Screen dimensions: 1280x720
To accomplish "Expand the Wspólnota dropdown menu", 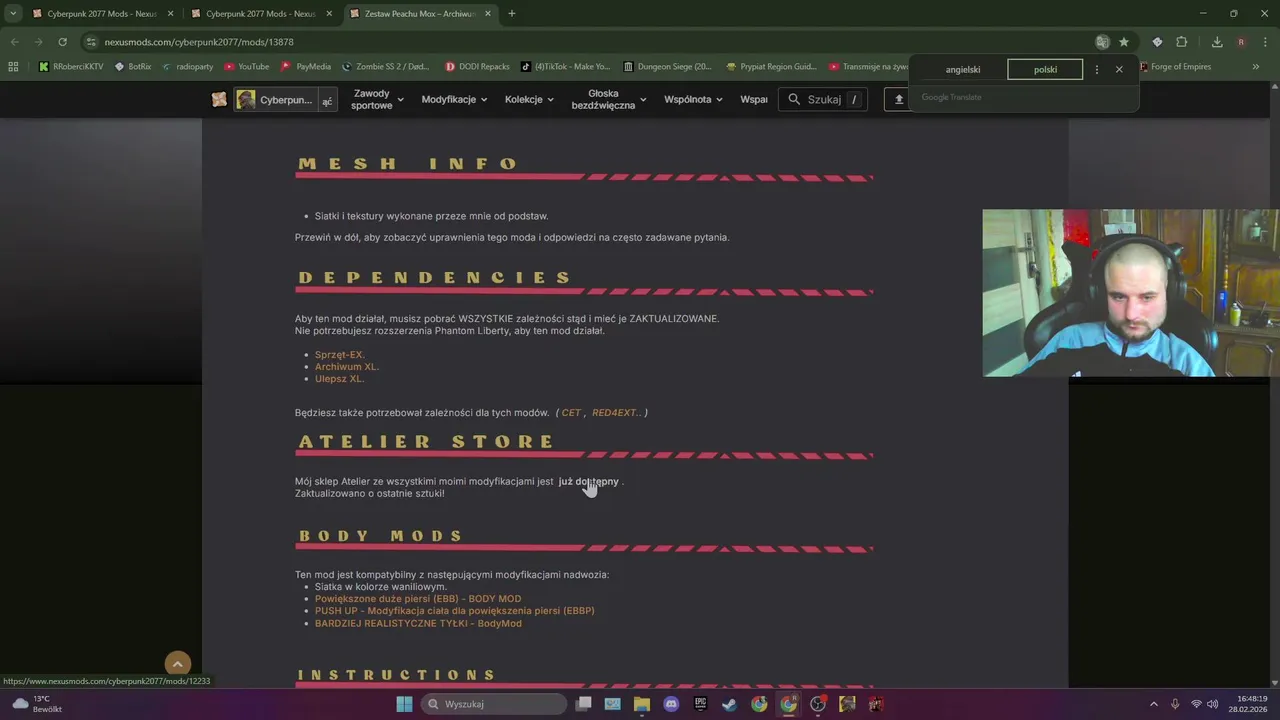I will click(693, 99).
